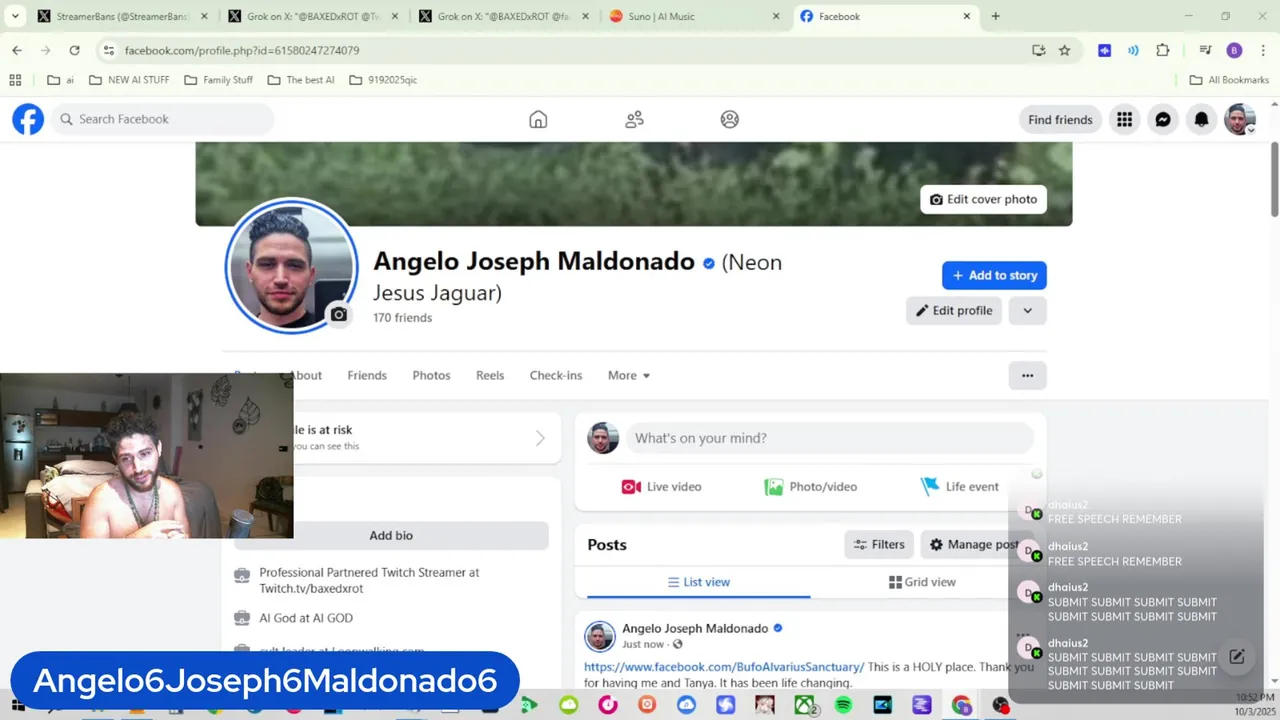Click the edit pencil icon in chat overlay
The height and width of the screenshot is (720, 1280).
[x=1237, y=657]
